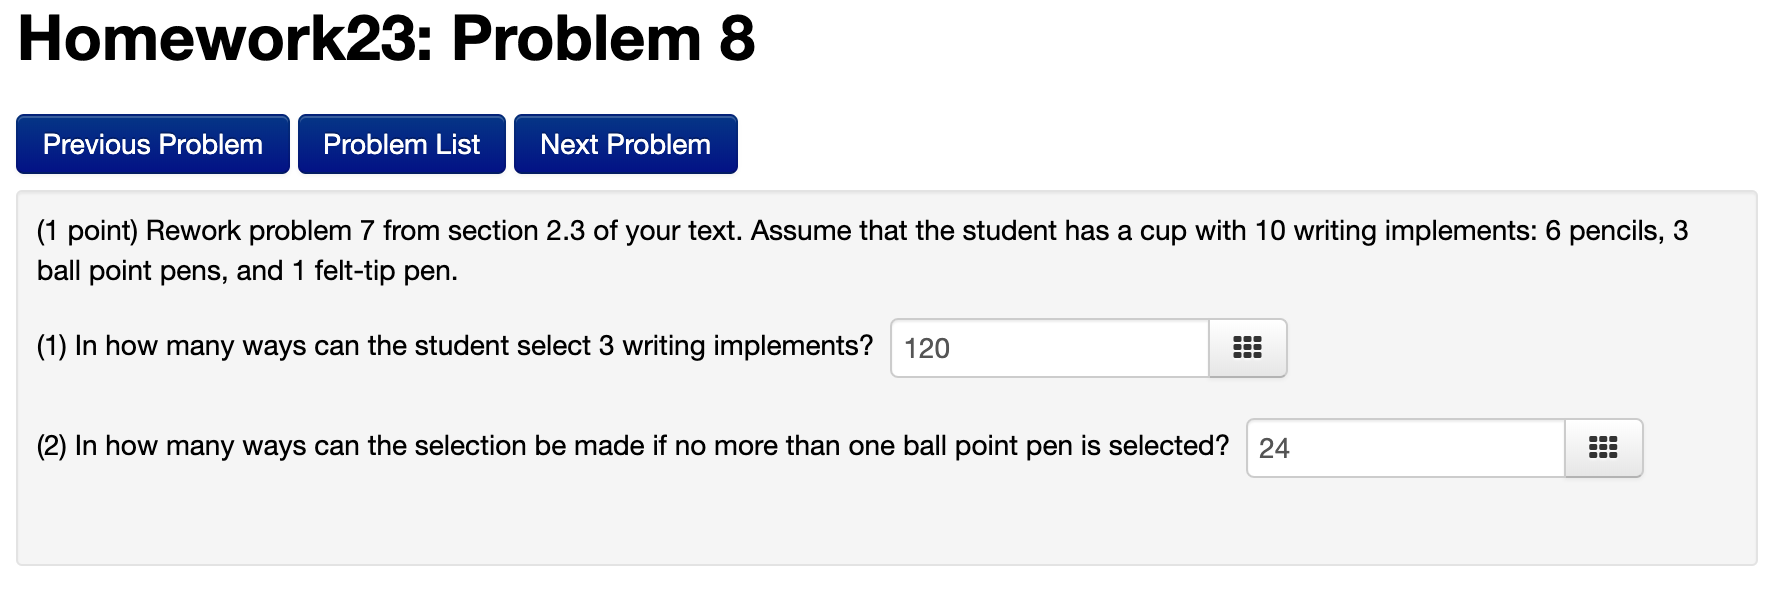Click the question (1) prompt text
1788x598 pixels.
(x=450, y=346)
